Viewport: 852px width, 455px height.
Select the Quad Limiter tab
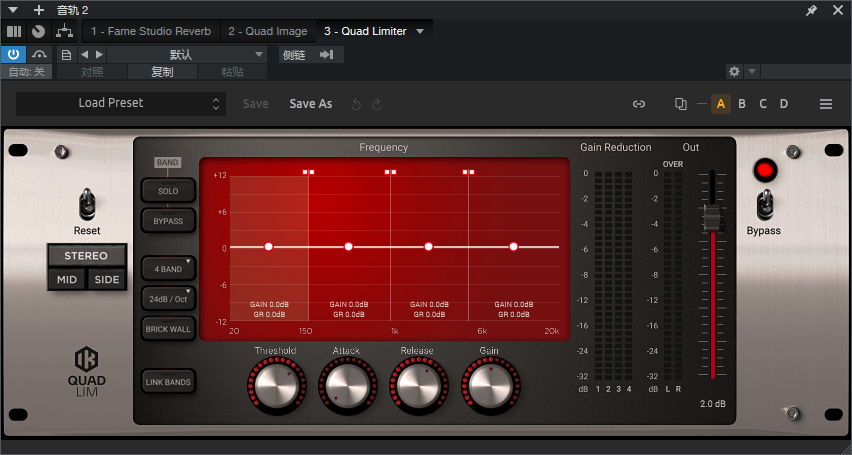click(365, 32)
